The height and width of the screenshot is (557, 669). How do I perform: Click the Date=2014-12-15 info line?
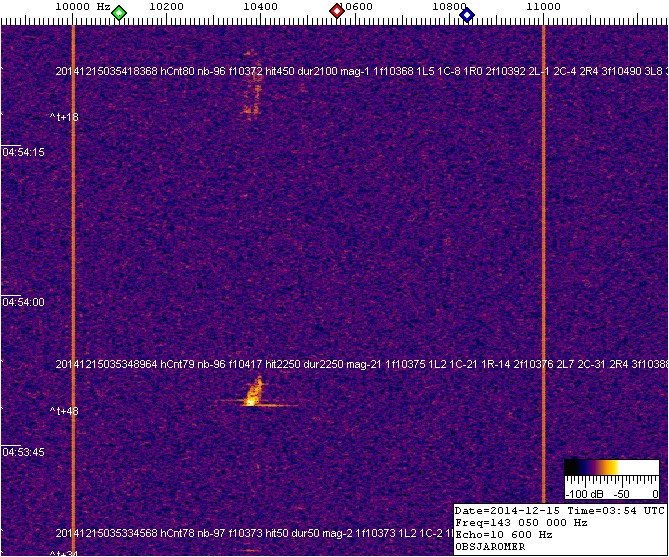(518, 510)
